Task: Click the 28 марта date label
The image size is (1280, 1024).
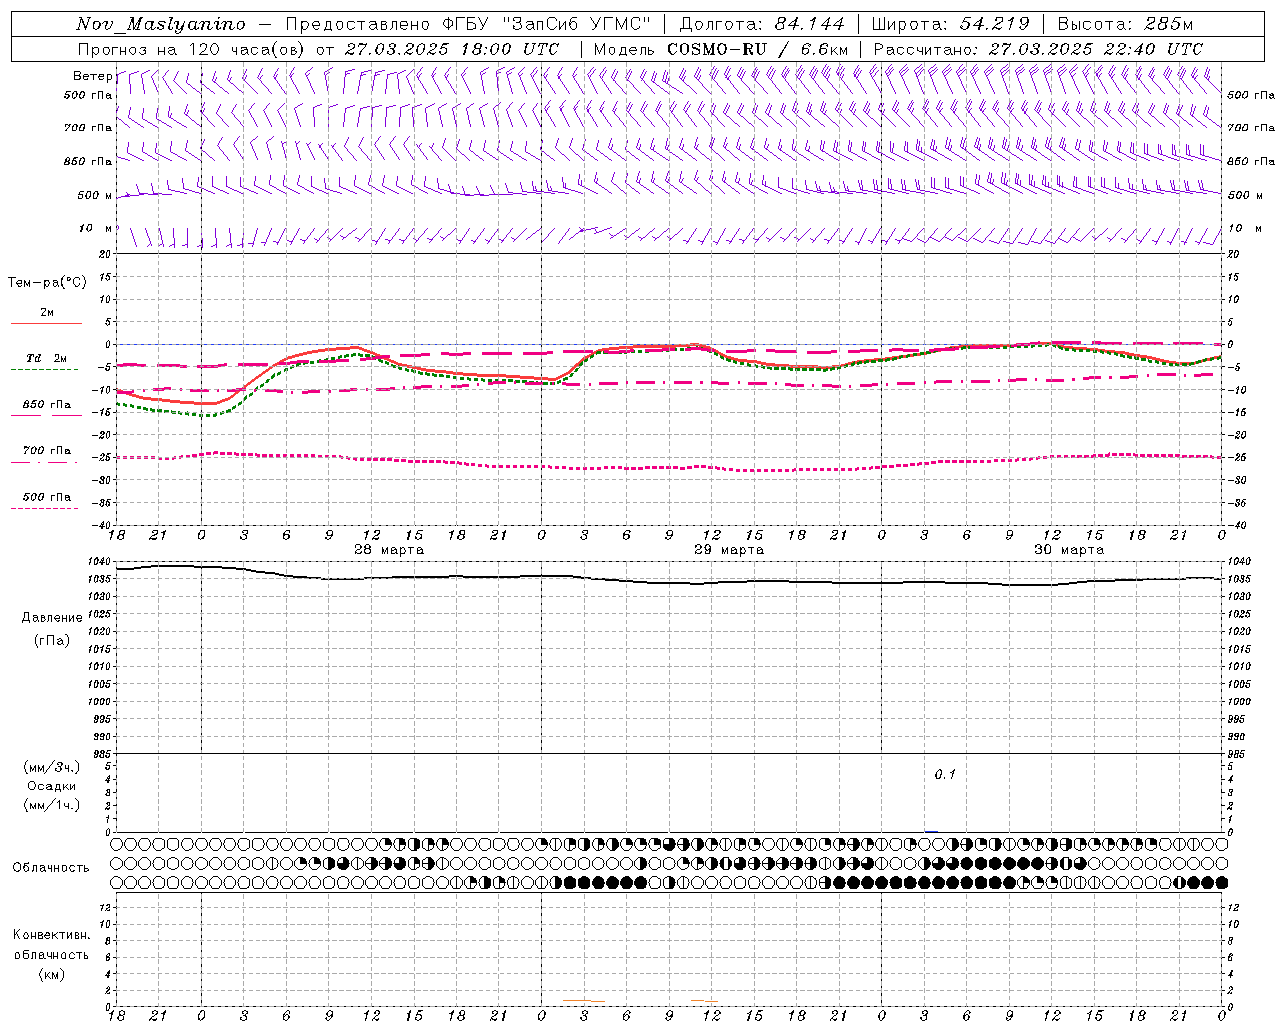Action: (x=389, y=550)
